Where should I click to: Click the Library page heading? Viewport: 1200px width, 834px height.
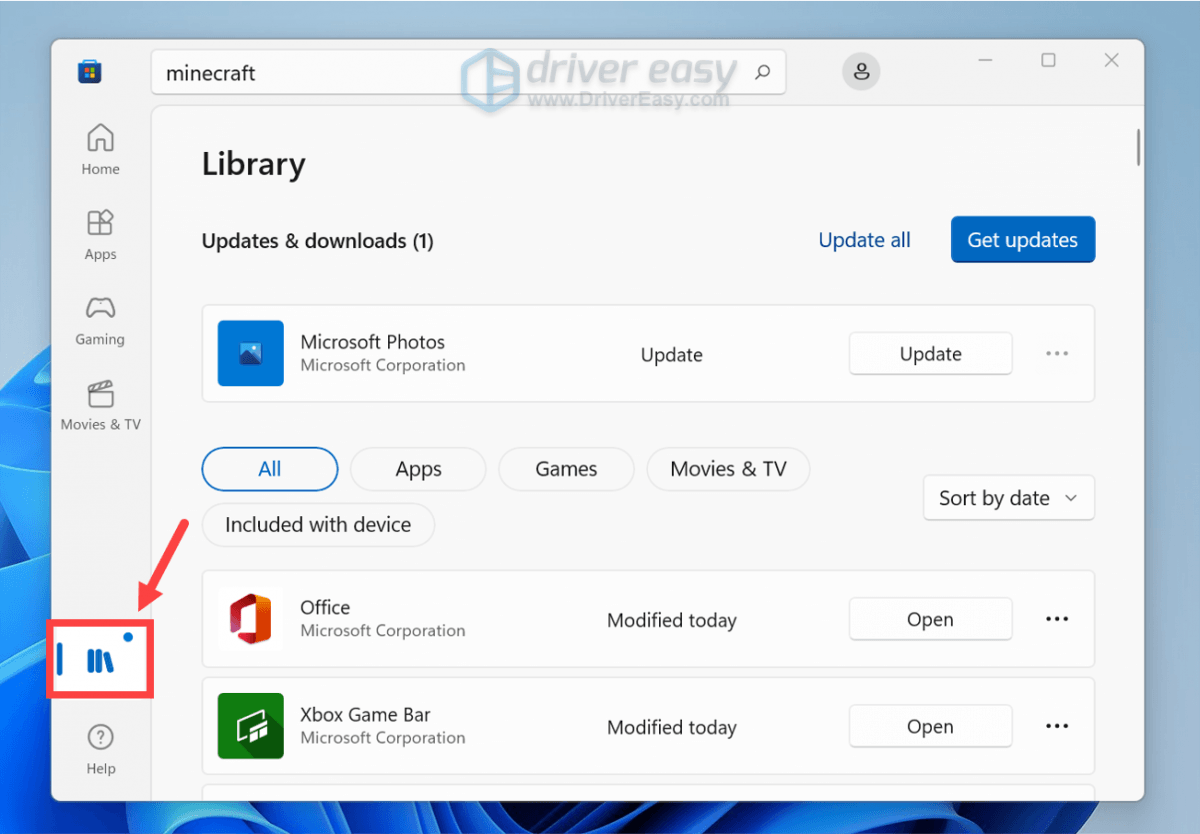click(x=254, y=164)
